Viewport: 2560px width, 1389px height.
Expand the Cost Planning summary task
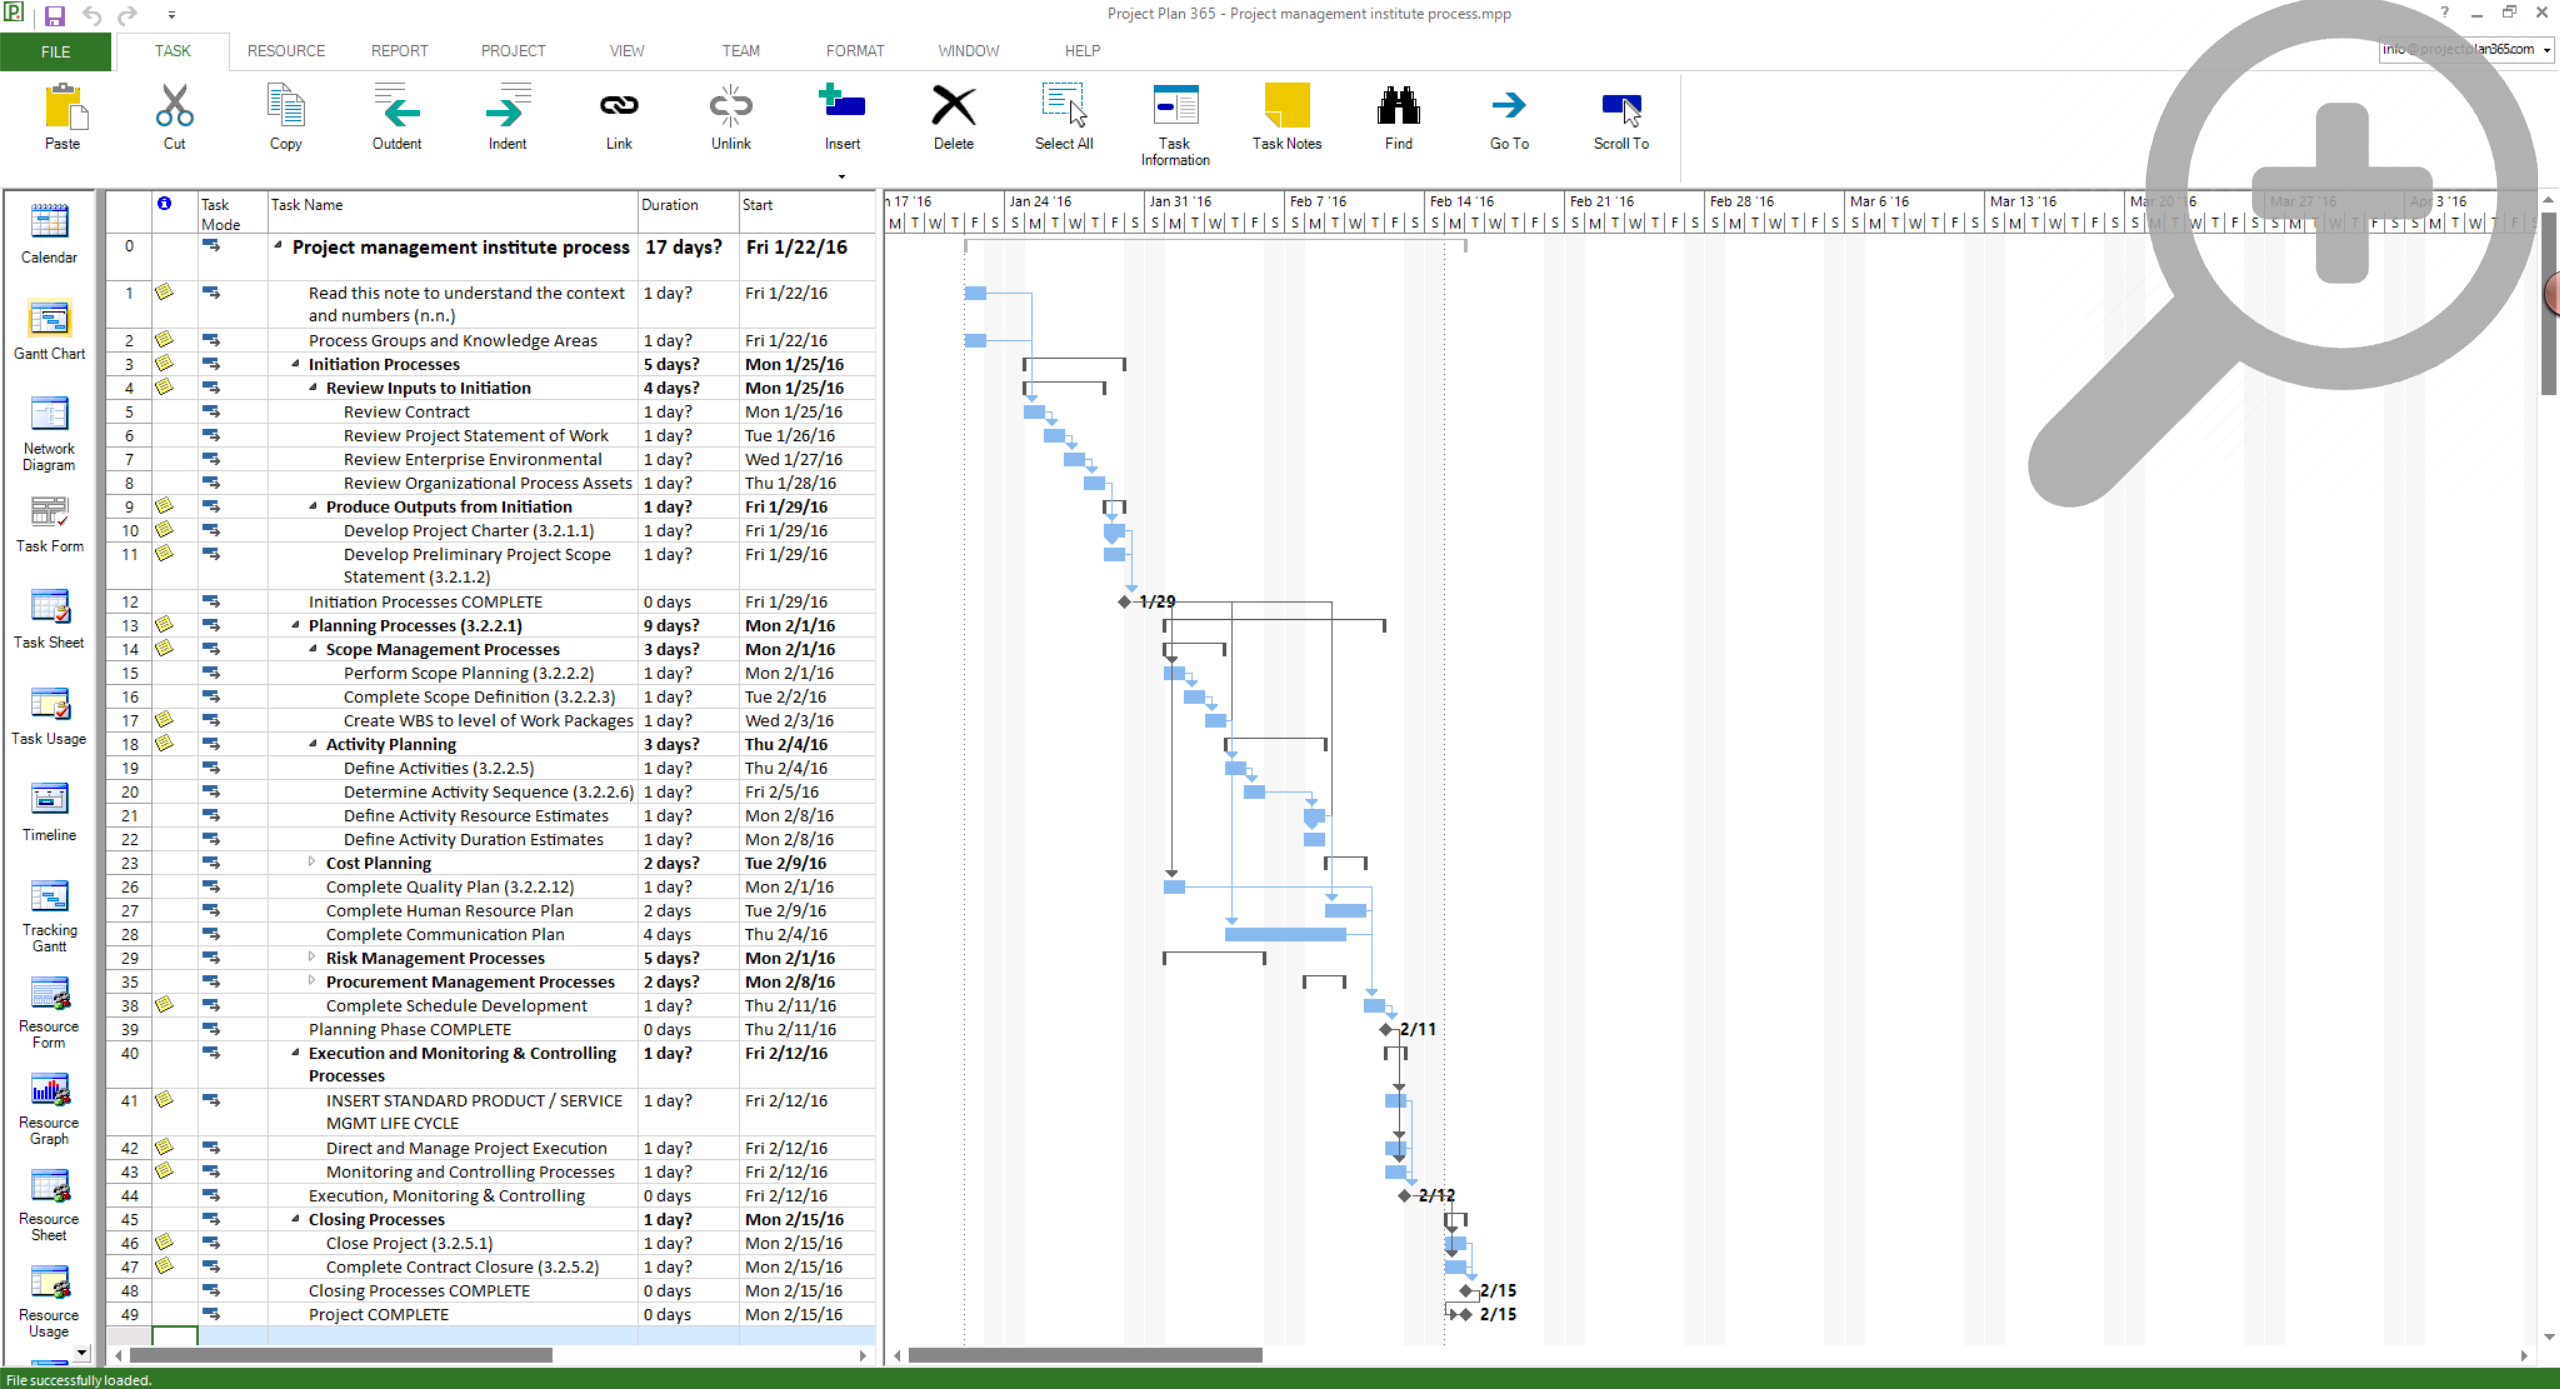pos(312,862)
